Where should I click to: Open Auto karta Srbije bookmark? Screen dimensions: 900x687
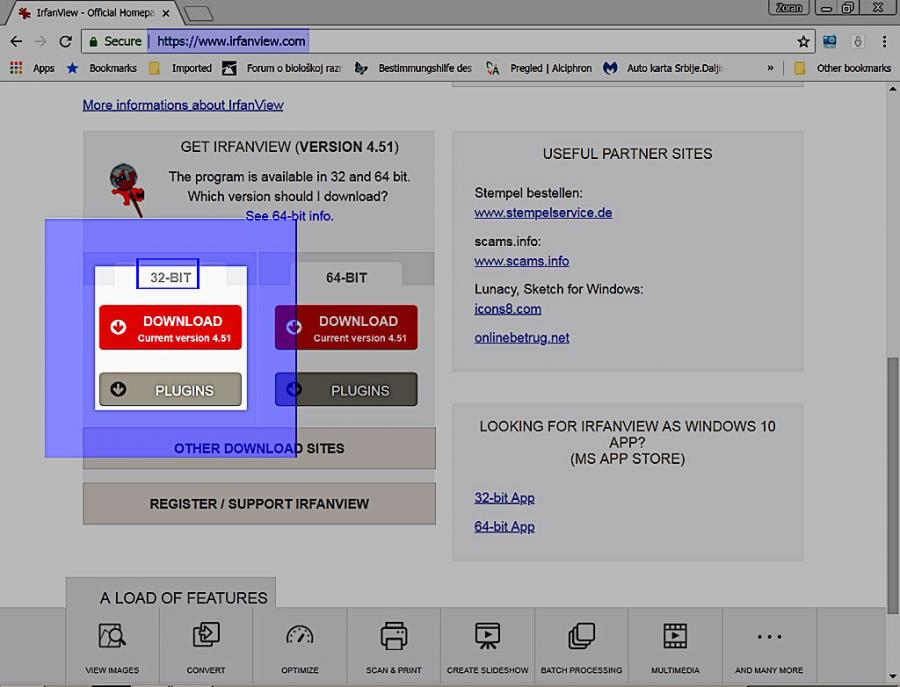click(662, 68)
